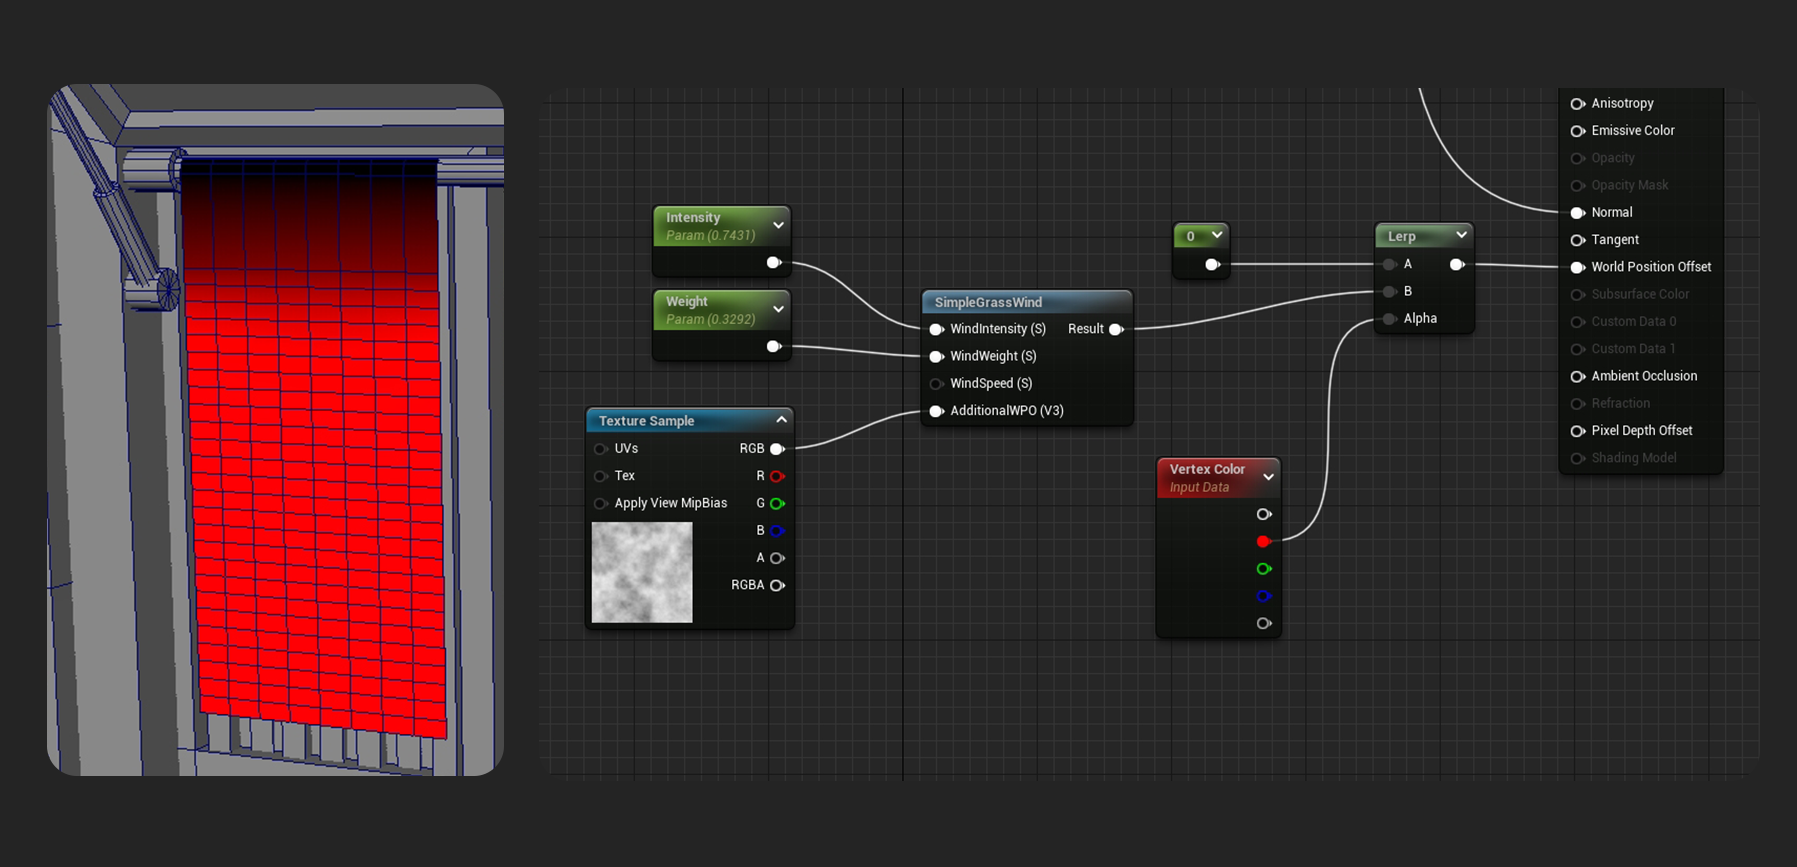Select the SimpleGrassWind node title bar
1797x867 pixels.
(1027, 302)
